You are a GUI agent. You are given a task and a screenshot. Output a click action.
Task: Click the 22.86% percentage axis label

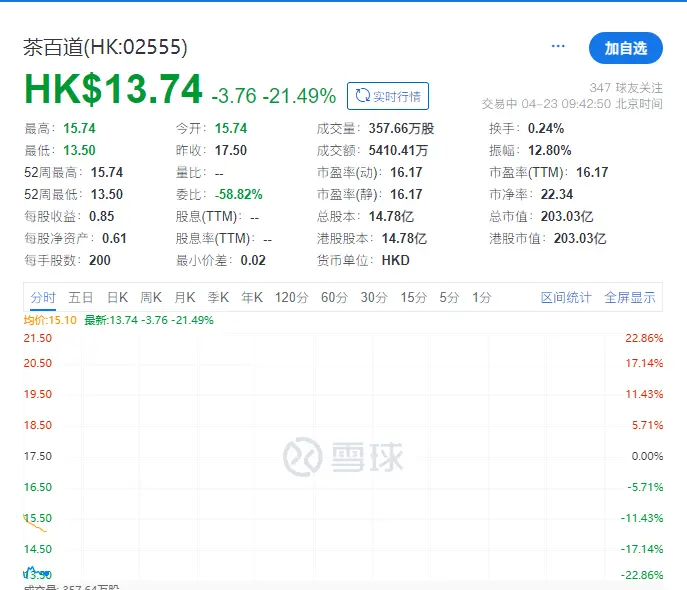(644, 338)
